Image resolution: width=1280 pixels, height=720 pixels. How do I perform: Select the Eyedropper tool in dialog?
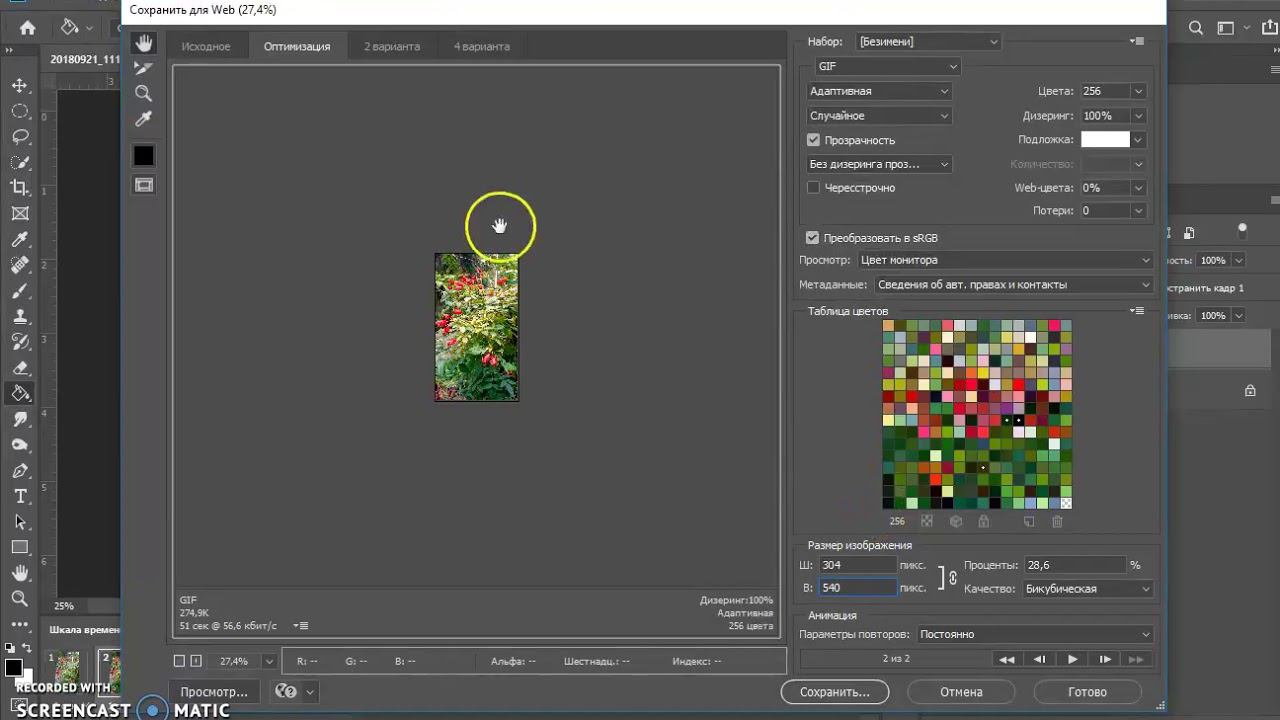pos(144,119)
